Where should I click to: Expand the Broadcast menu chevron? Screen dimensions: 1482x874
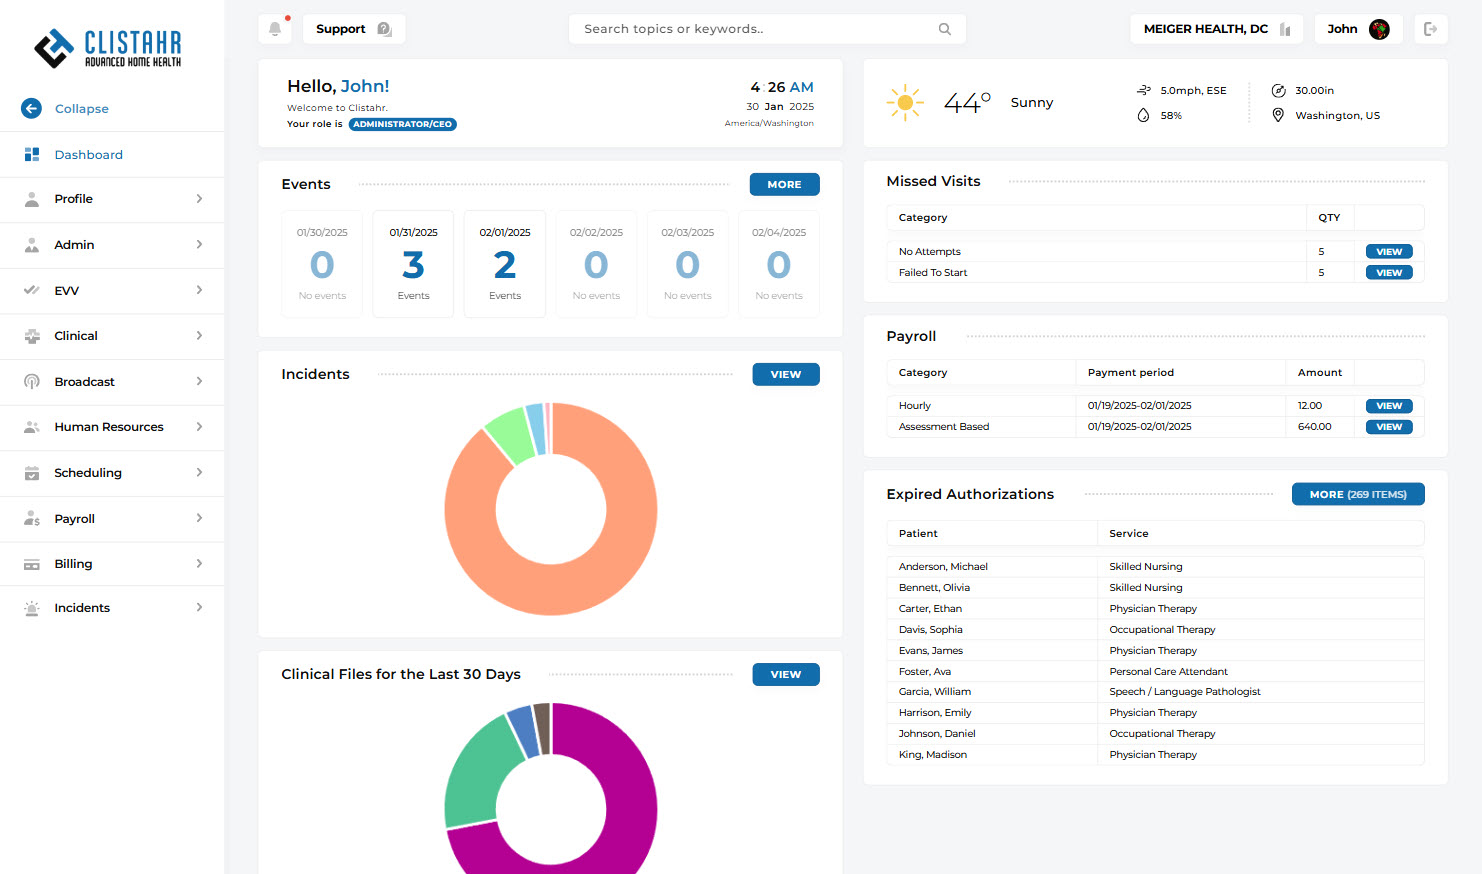[x=199, y=381]
